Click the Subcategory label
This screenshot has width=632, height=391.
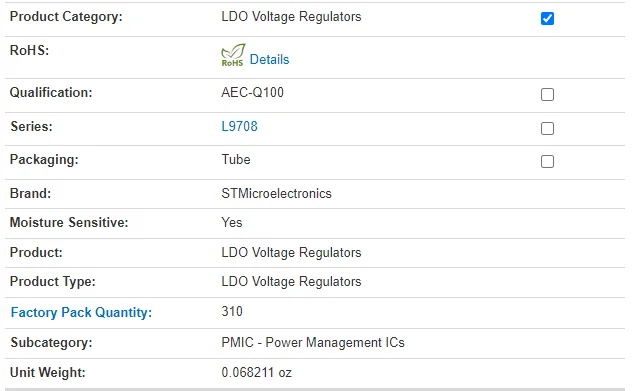click(x=51, y=342)
